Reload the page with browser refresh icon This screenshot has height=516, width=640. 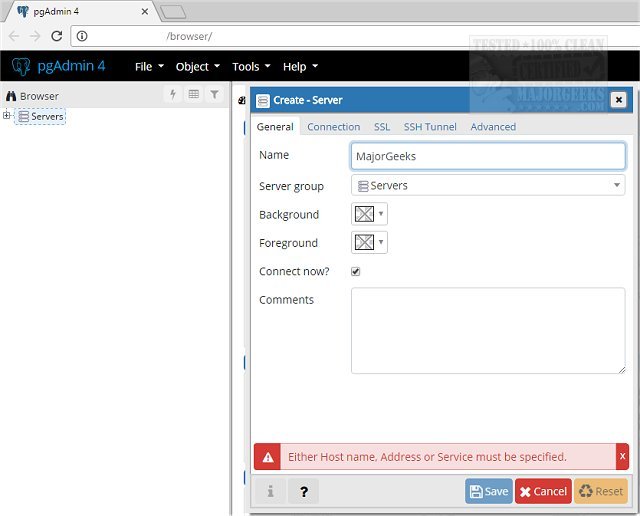coord(57,36)
